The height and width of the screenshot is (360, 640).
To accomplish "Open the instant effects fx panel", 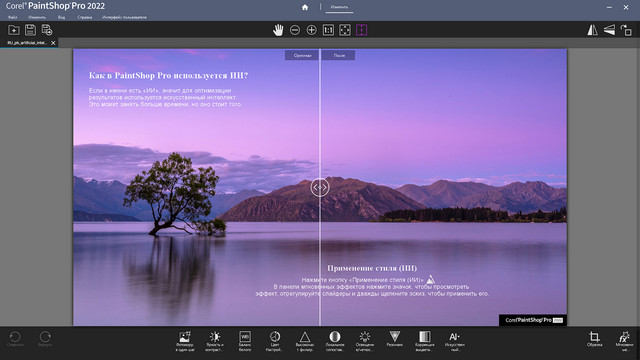I will click(624, 341).
